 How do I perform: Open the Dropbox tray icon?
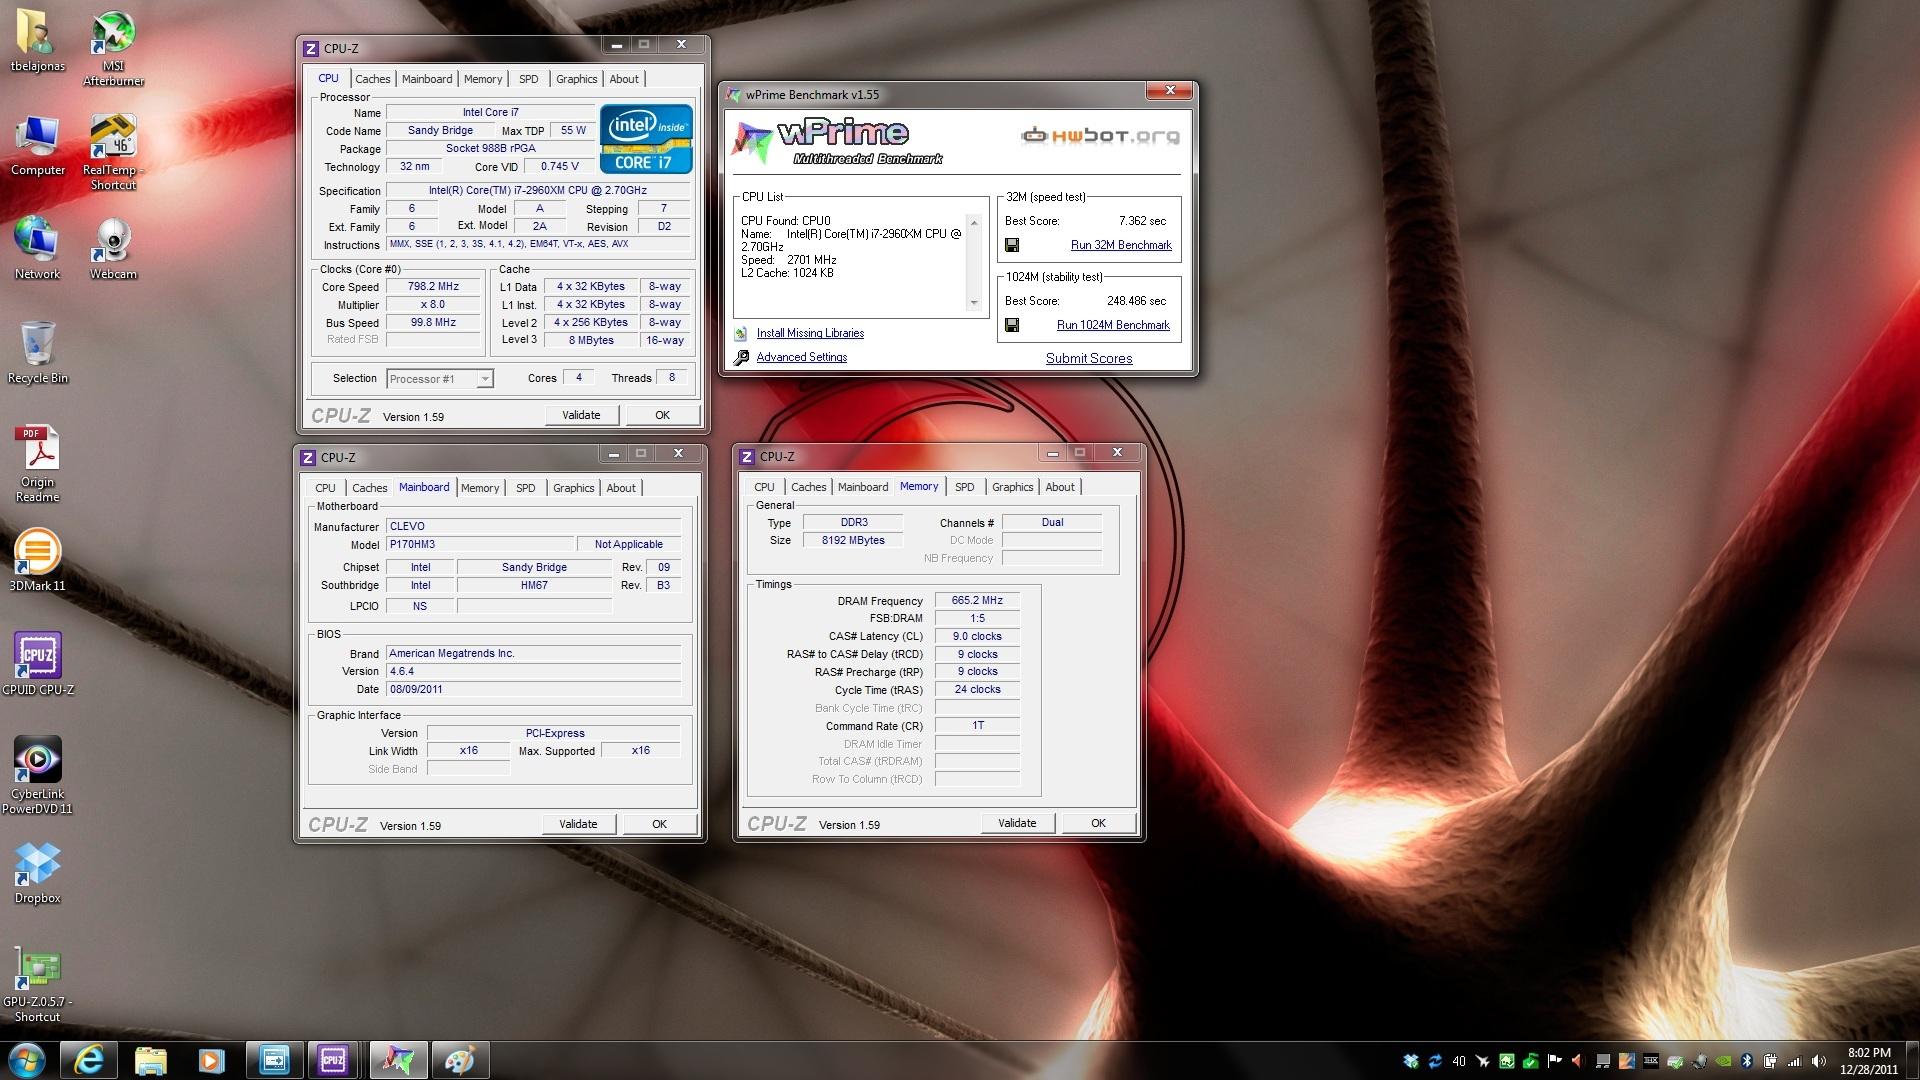pos(1411,1061)
